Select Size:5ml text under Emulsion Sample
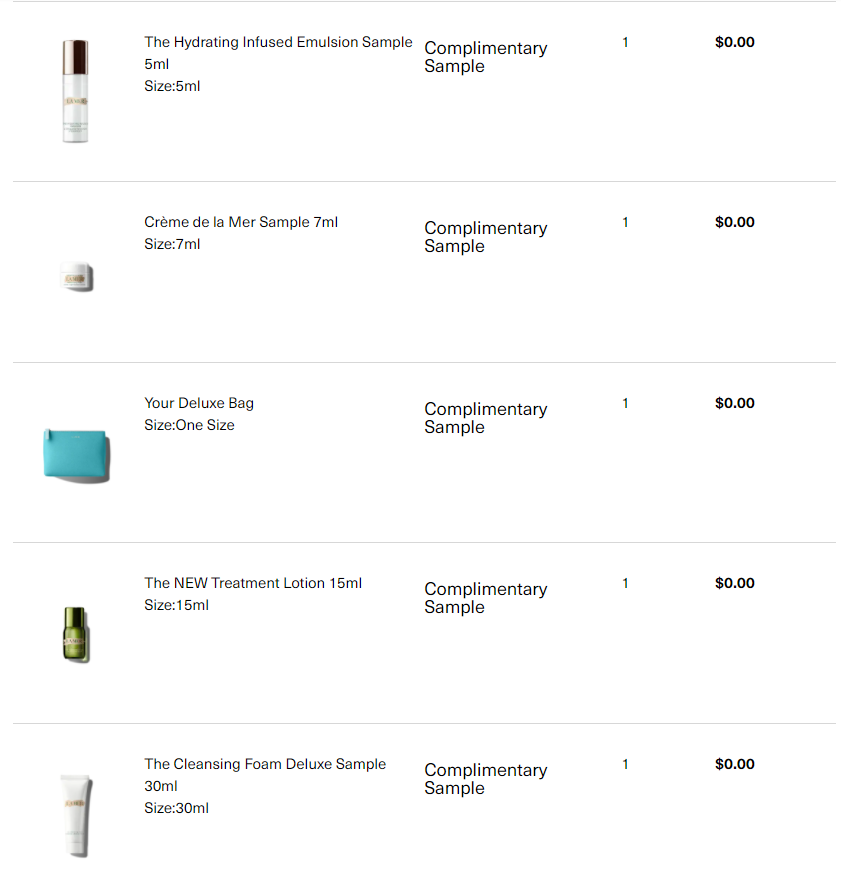The height and width of the screenshot is (888, 841). (x=172, y=86)
